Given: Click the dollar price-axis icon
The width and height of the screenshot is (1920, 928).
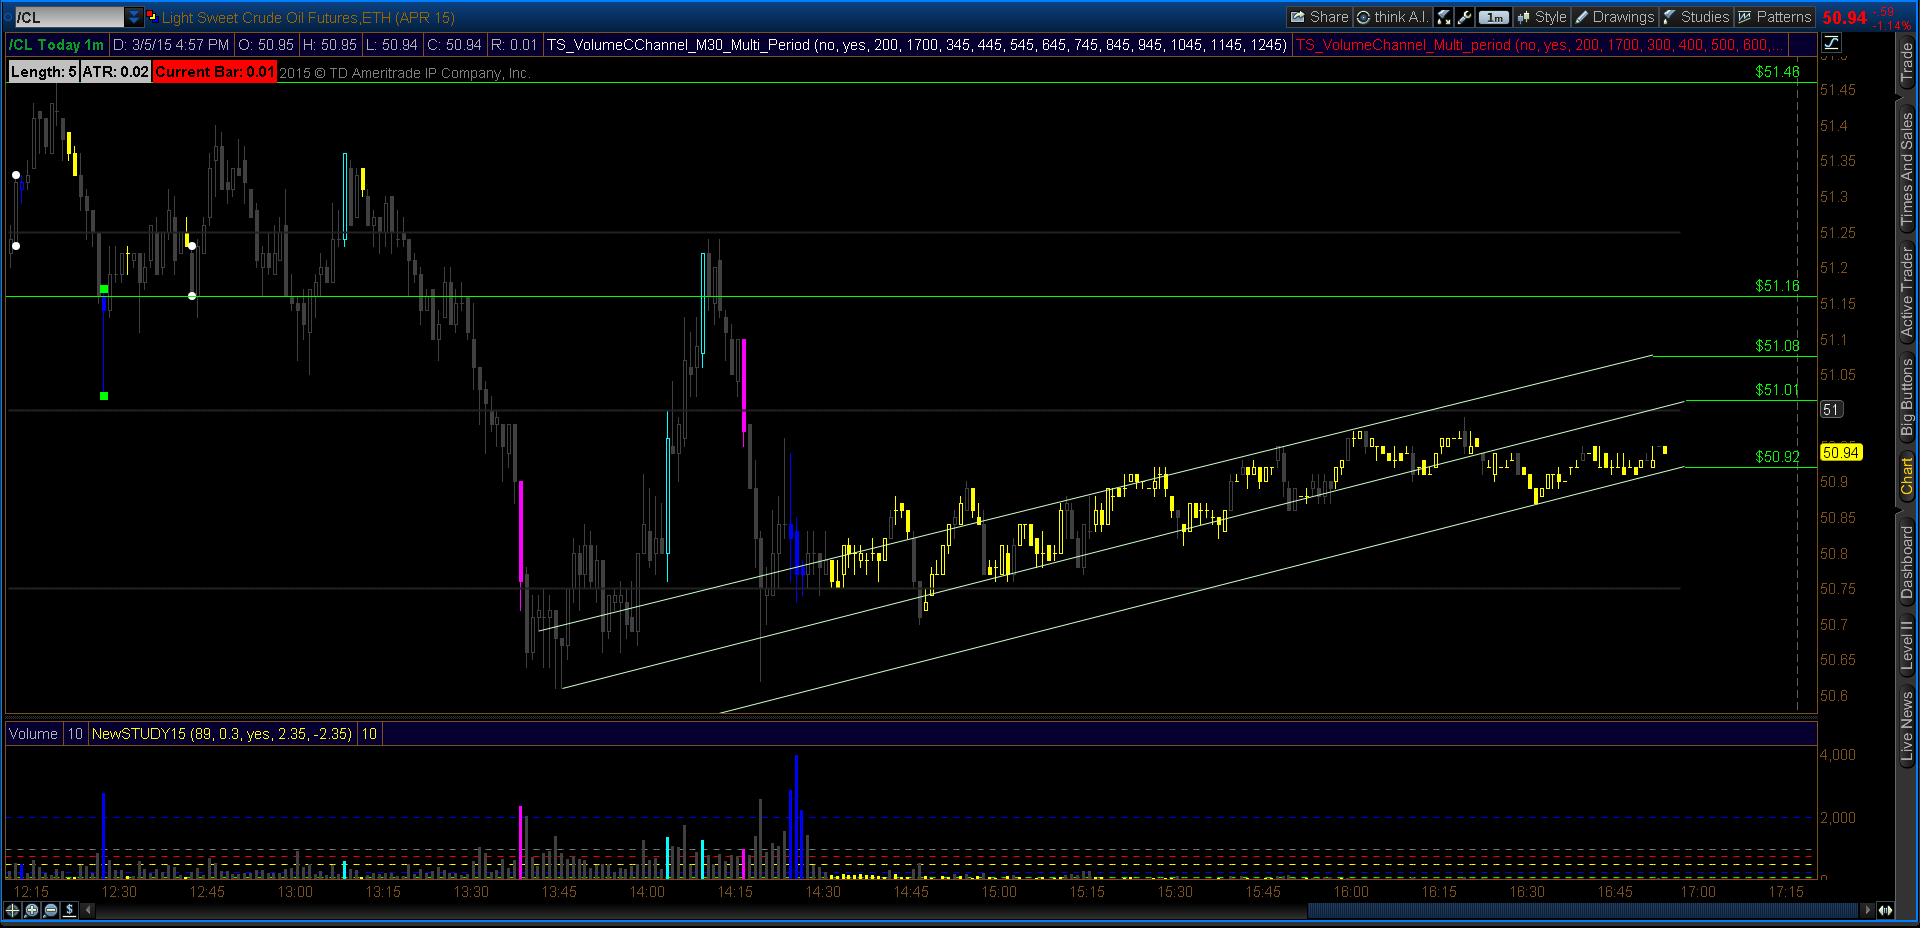Looking at the screenshot, I should (x=70, y=910).
